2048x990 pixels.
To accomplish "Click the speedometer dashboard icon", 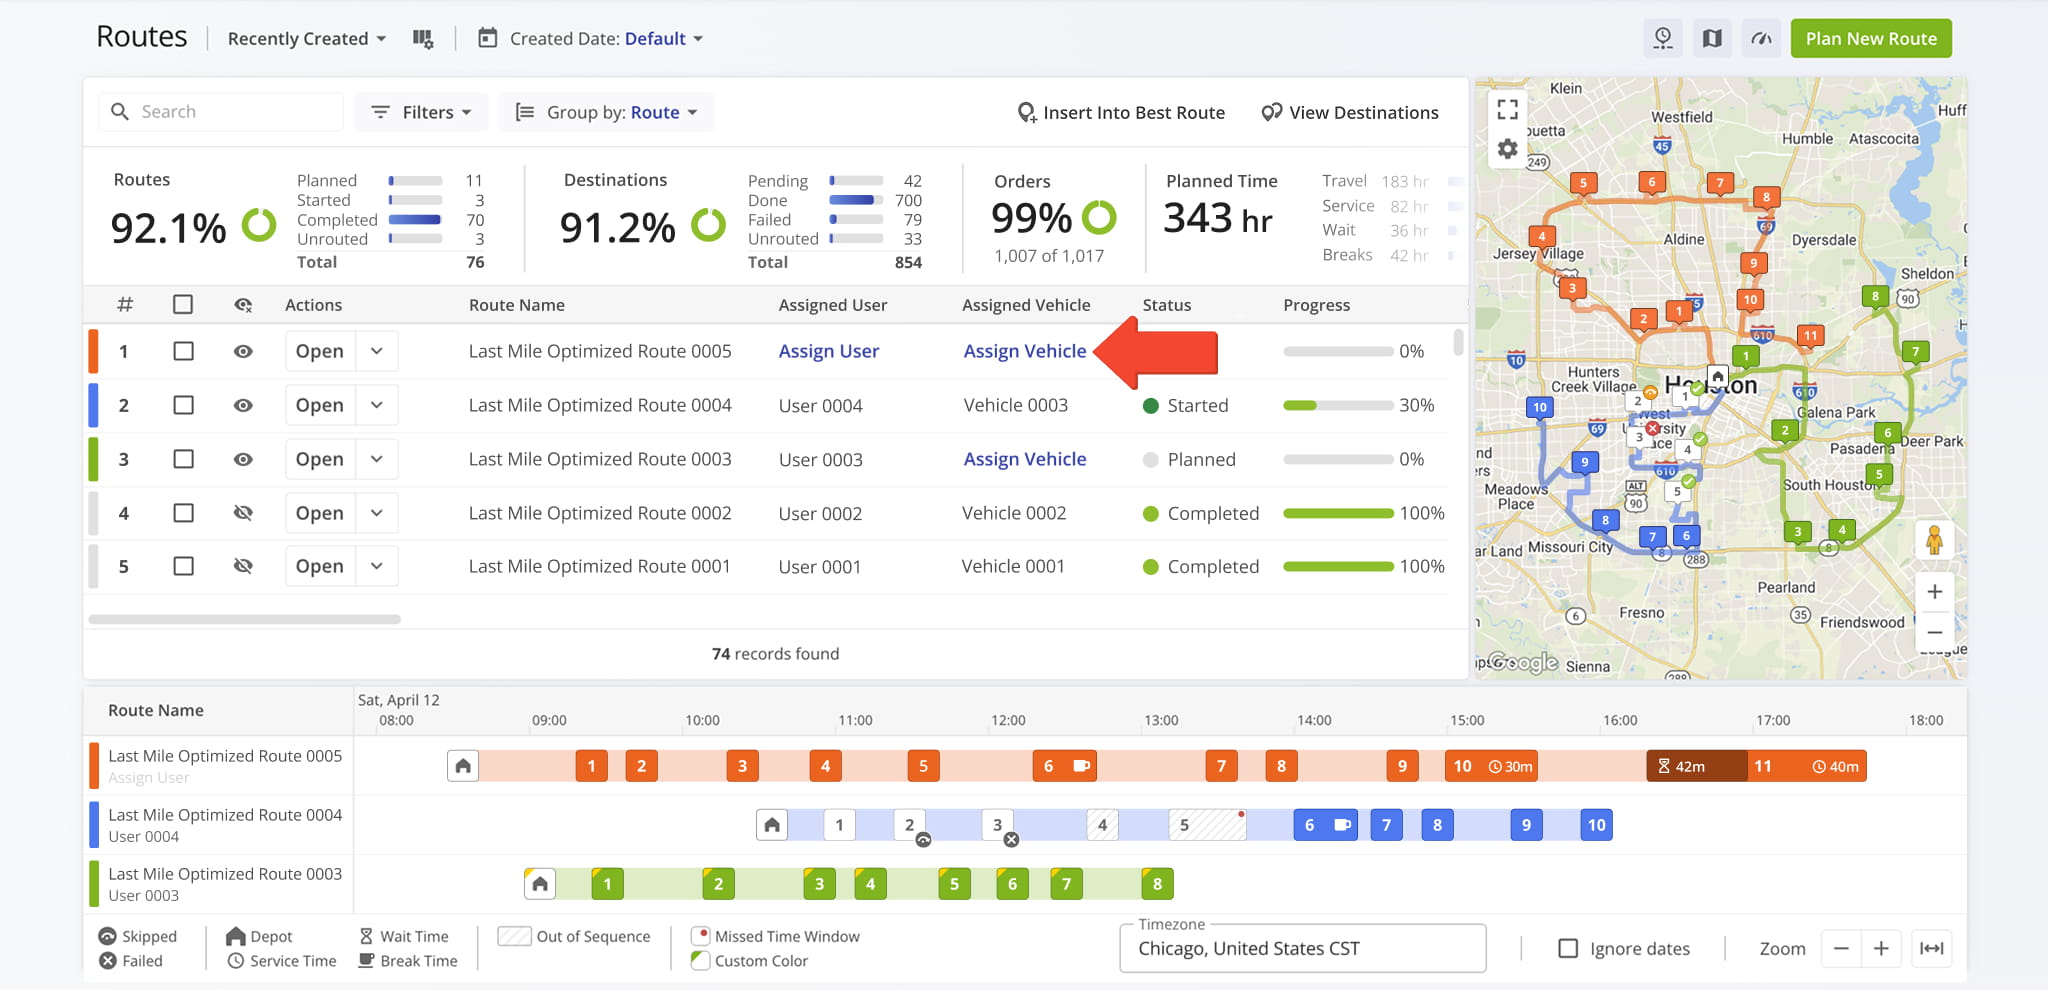I will pos(1761,39).
